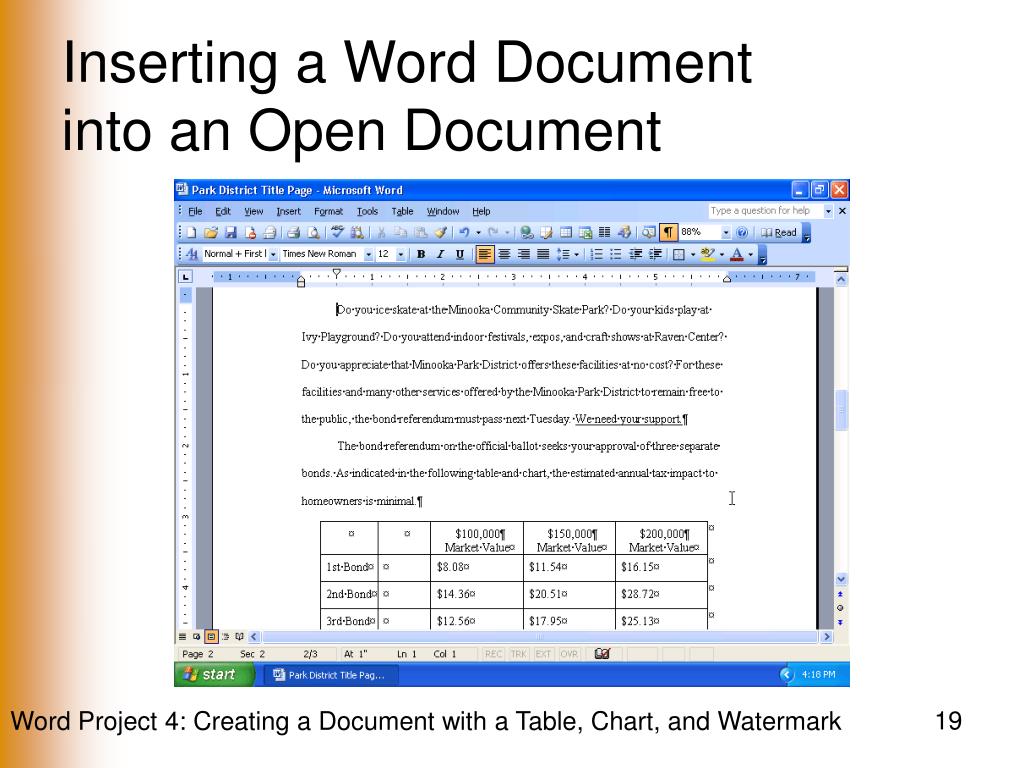Image resolution: width=1024 pixels, height=768 pixels.
Task: Click the horizontal scrollbar right arrow
Action: pos(827,636)
